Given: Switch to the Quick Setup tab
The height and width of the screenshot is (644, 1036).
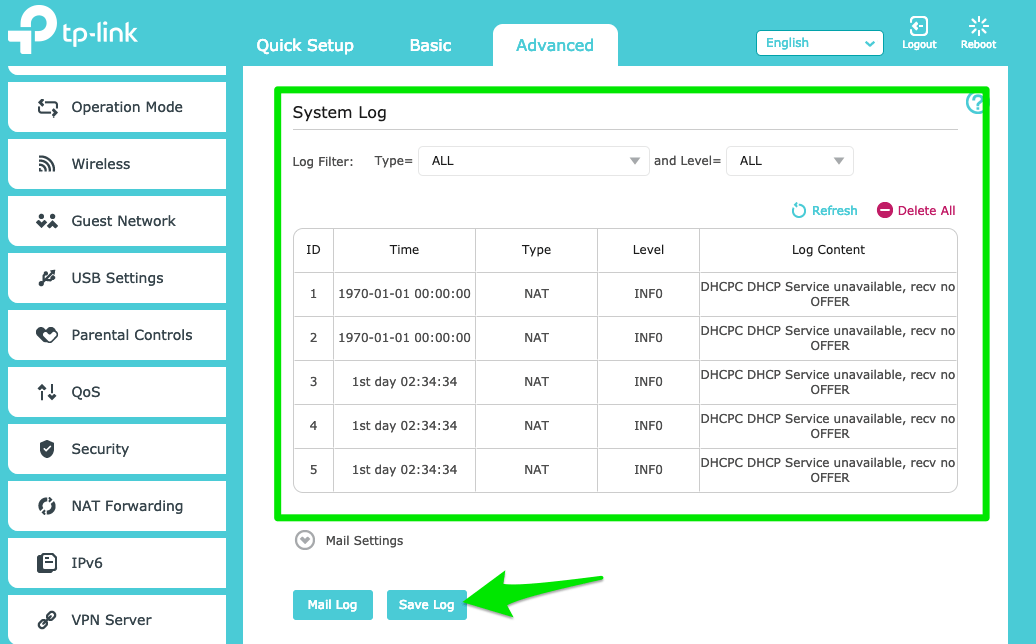Looking at the screenshot, I should tap(305, 46).
